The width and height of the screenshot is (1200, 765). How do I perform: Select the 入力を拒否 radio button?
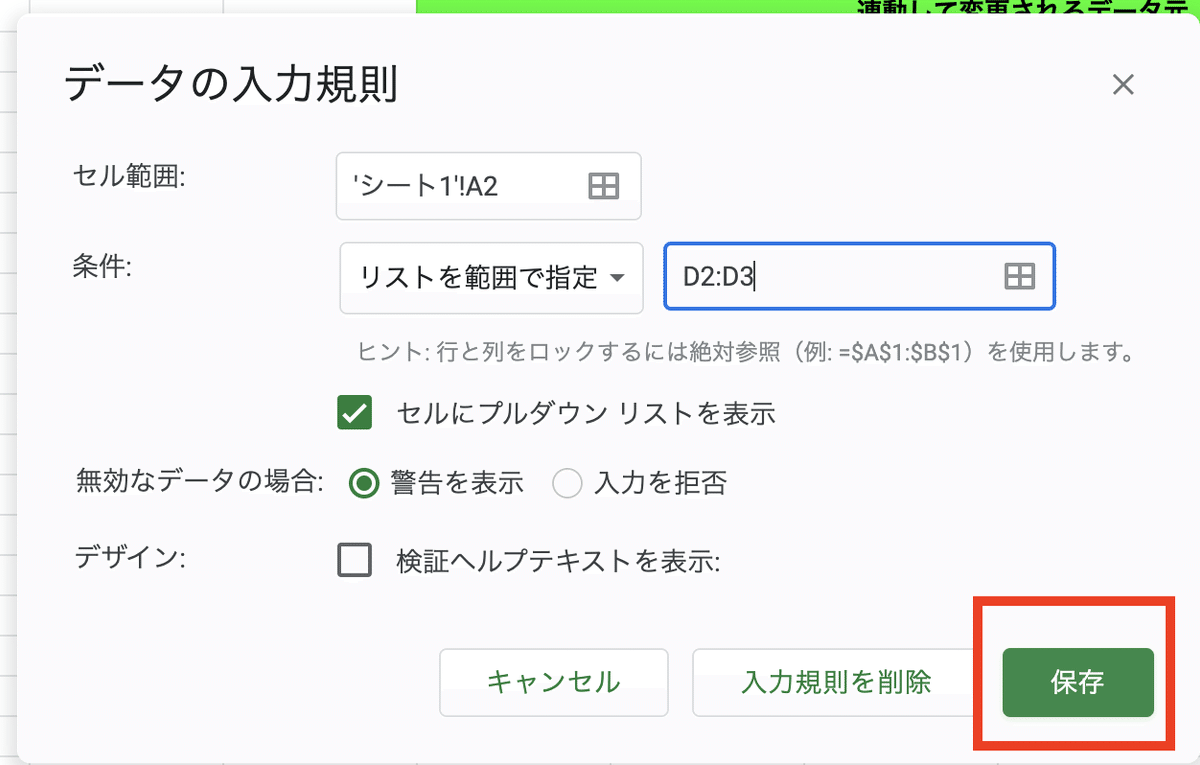pos(567,482)
